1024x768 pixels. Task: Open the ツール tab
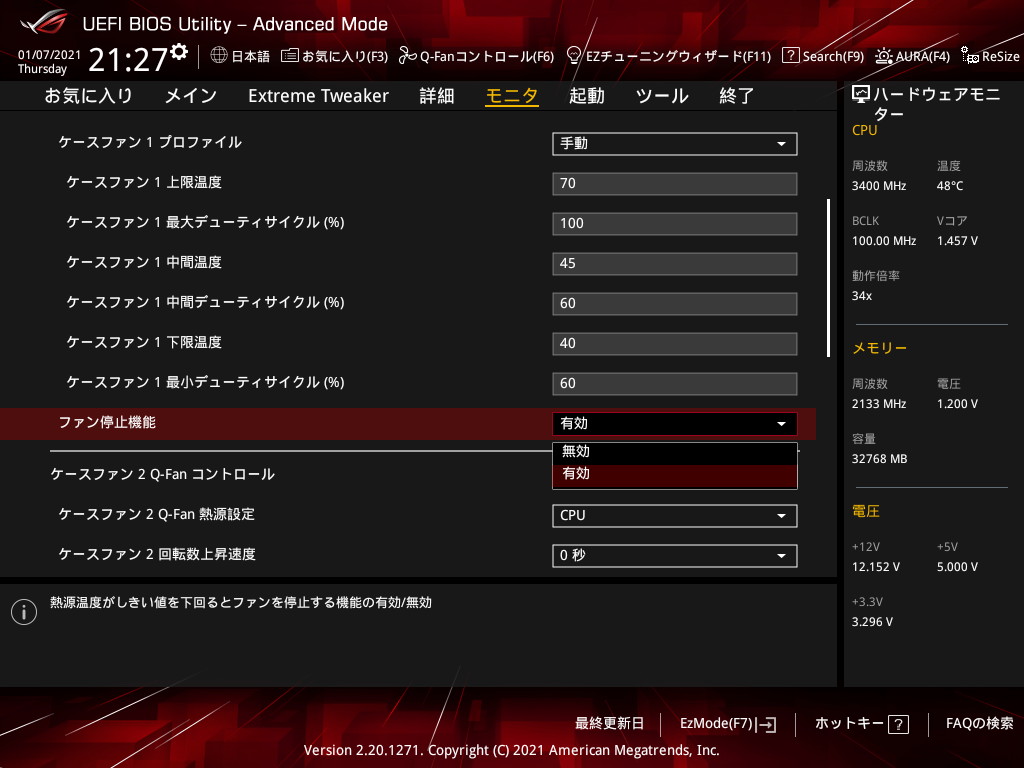(x=662, y=96)
